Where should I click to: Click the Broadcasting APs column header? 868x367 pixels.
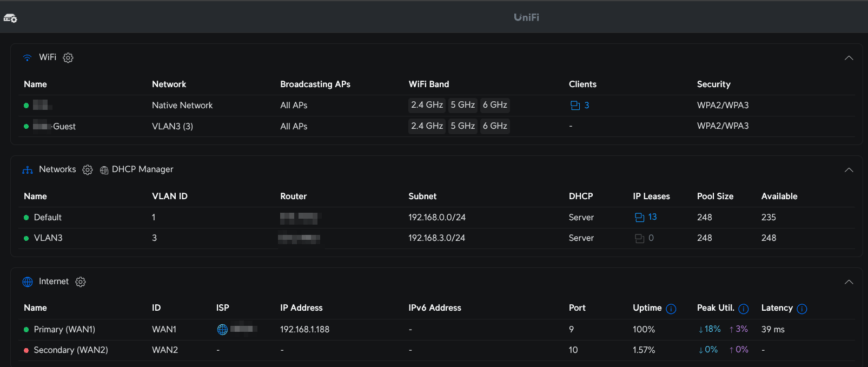pyautogui.click(x=315, y=84)
